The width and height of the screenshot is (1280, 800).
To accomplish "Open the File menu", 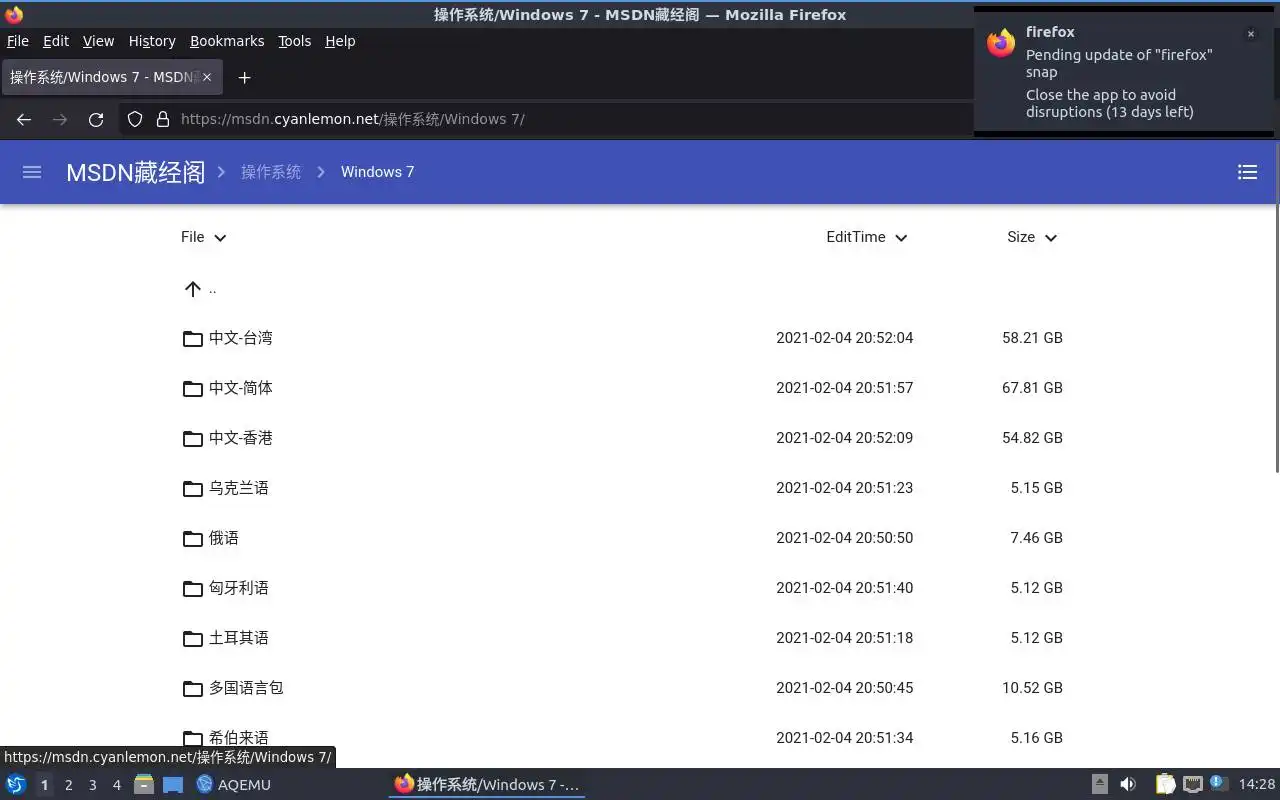I will [18, 41].
